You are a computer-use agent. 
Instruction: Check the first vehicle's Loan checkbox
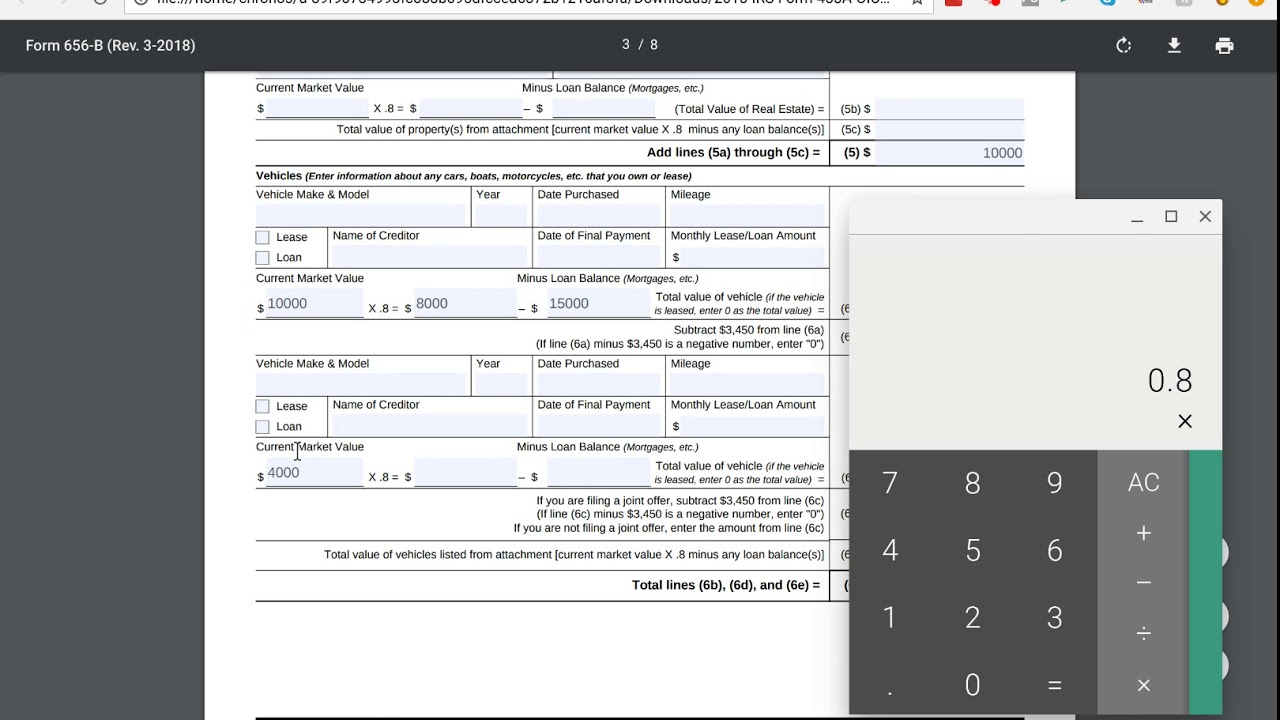point(262,257)
